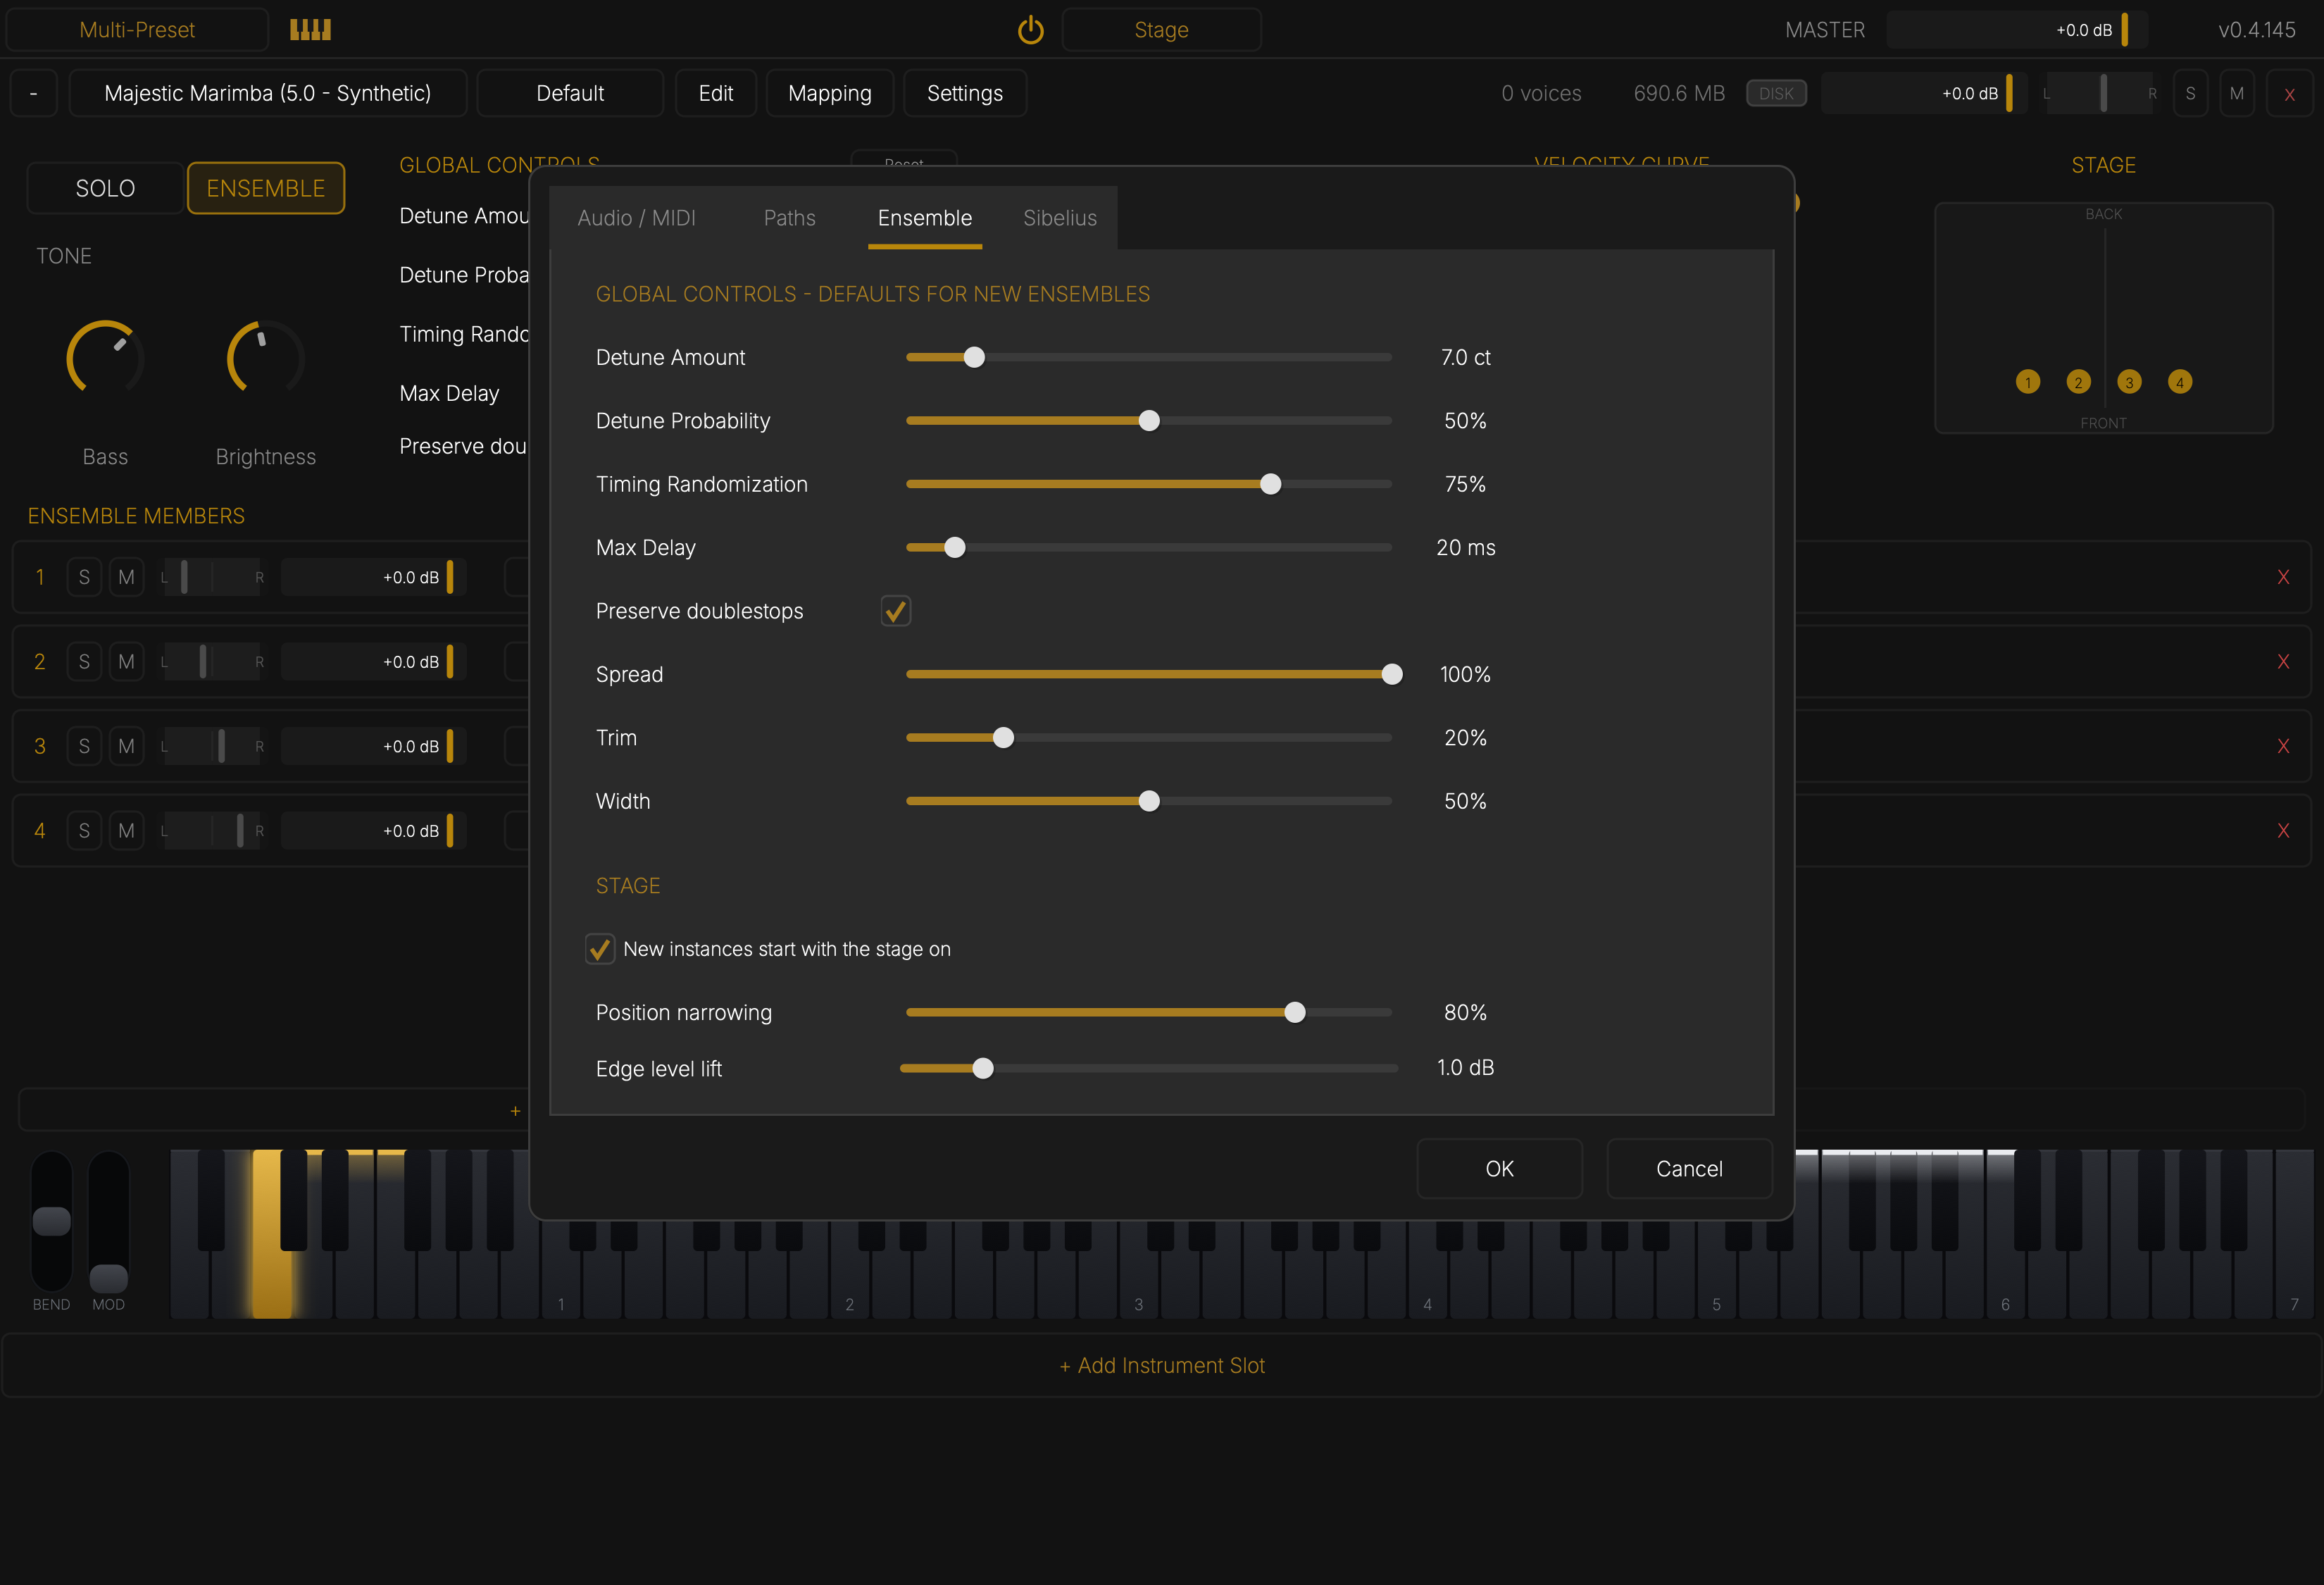Click the Spread slider handle at 100%
The image size is (2324, 1585).
1392,674
